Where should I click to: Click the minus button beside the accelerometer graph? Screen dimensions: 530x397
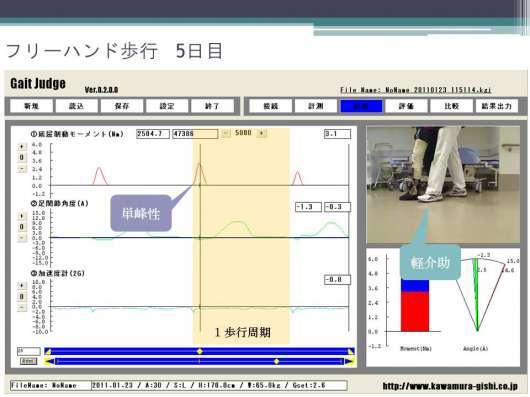coord(22,307)
